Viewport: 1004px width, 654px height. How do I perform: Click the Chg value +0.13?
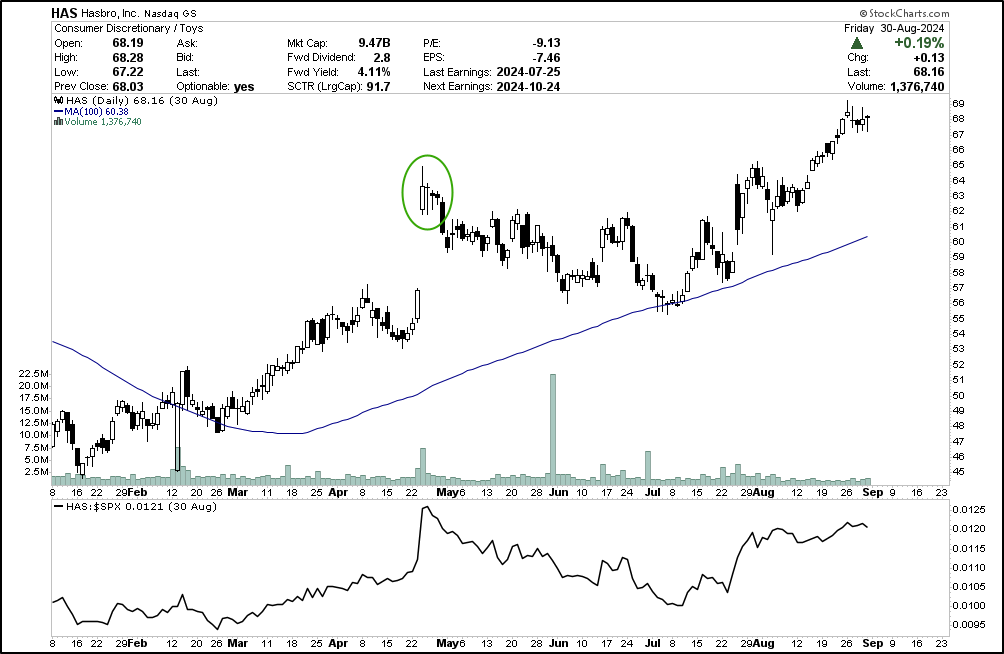pyautogui.click(x=929, y=58)
